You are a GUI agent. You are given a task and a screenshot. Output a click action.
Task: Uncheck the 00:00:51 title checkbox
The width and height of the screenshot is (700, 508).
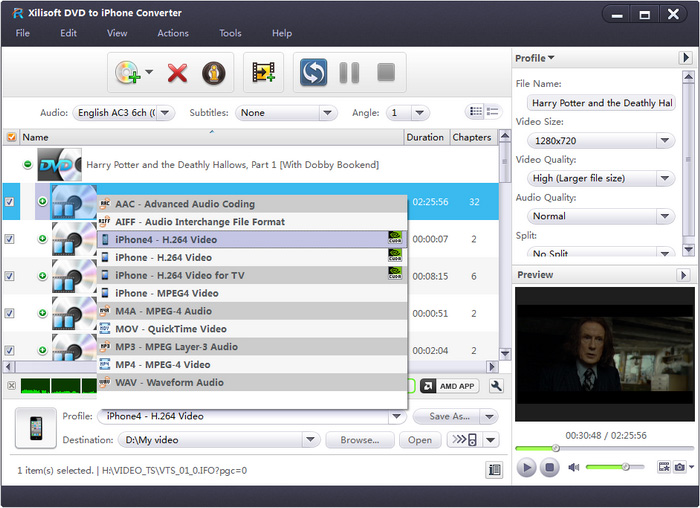(x=9, y=313)
